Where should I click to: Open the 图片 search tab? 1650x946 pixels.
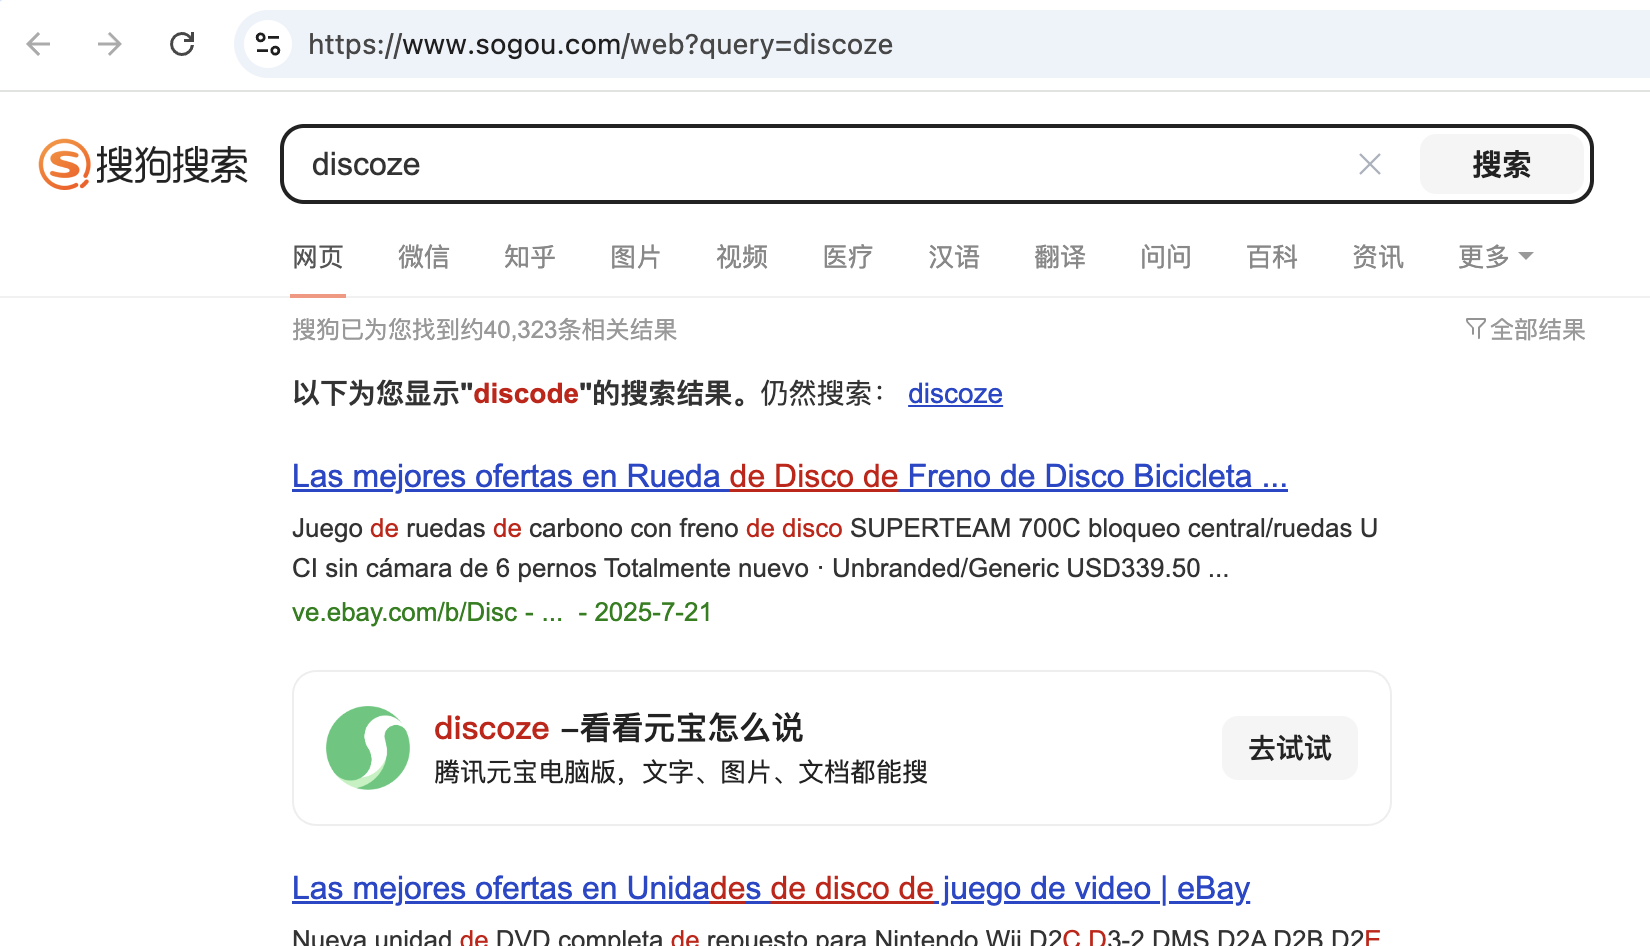click(x=635, y=257)
